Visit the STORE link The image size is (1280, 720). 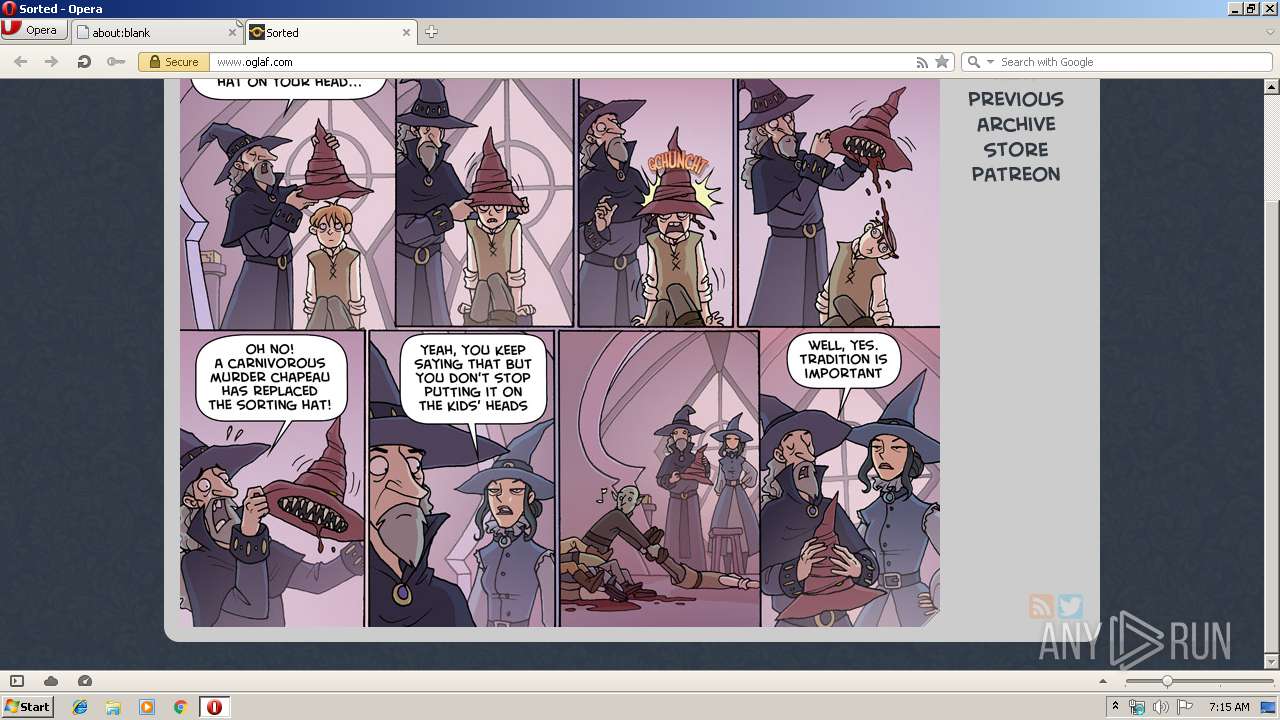point(1015,149)
